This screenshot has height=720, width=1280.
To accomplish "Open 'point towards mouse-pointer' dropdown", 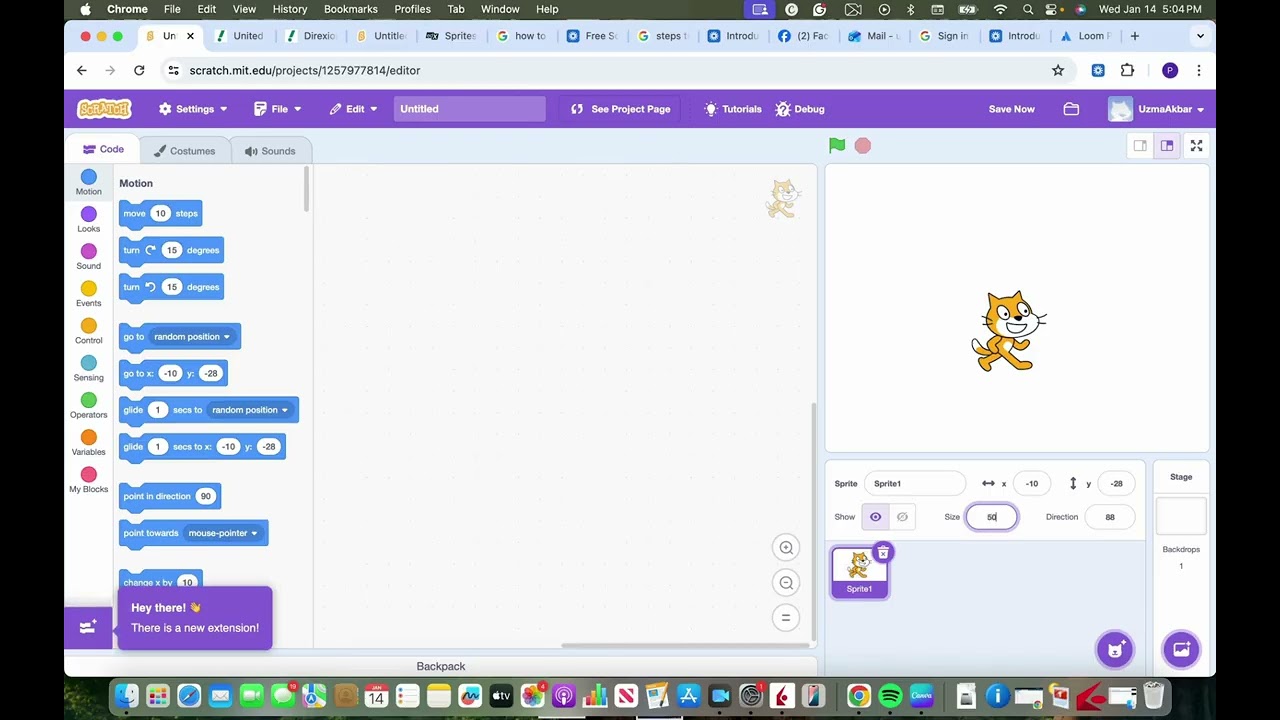I will 223,533.
